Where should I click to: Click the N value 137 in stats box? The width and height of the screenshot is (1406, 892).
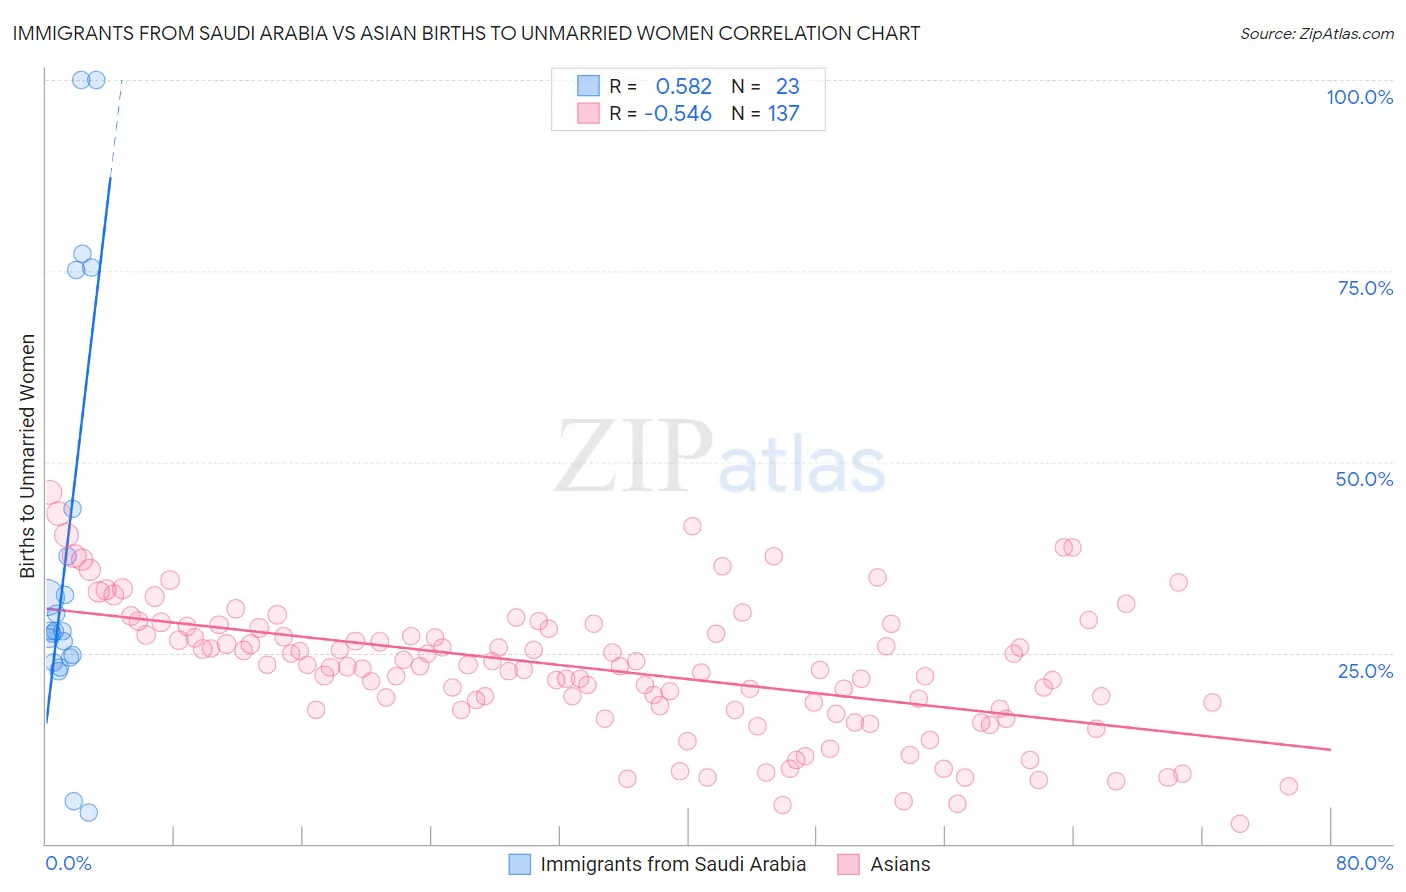click(x=784, y=113)
